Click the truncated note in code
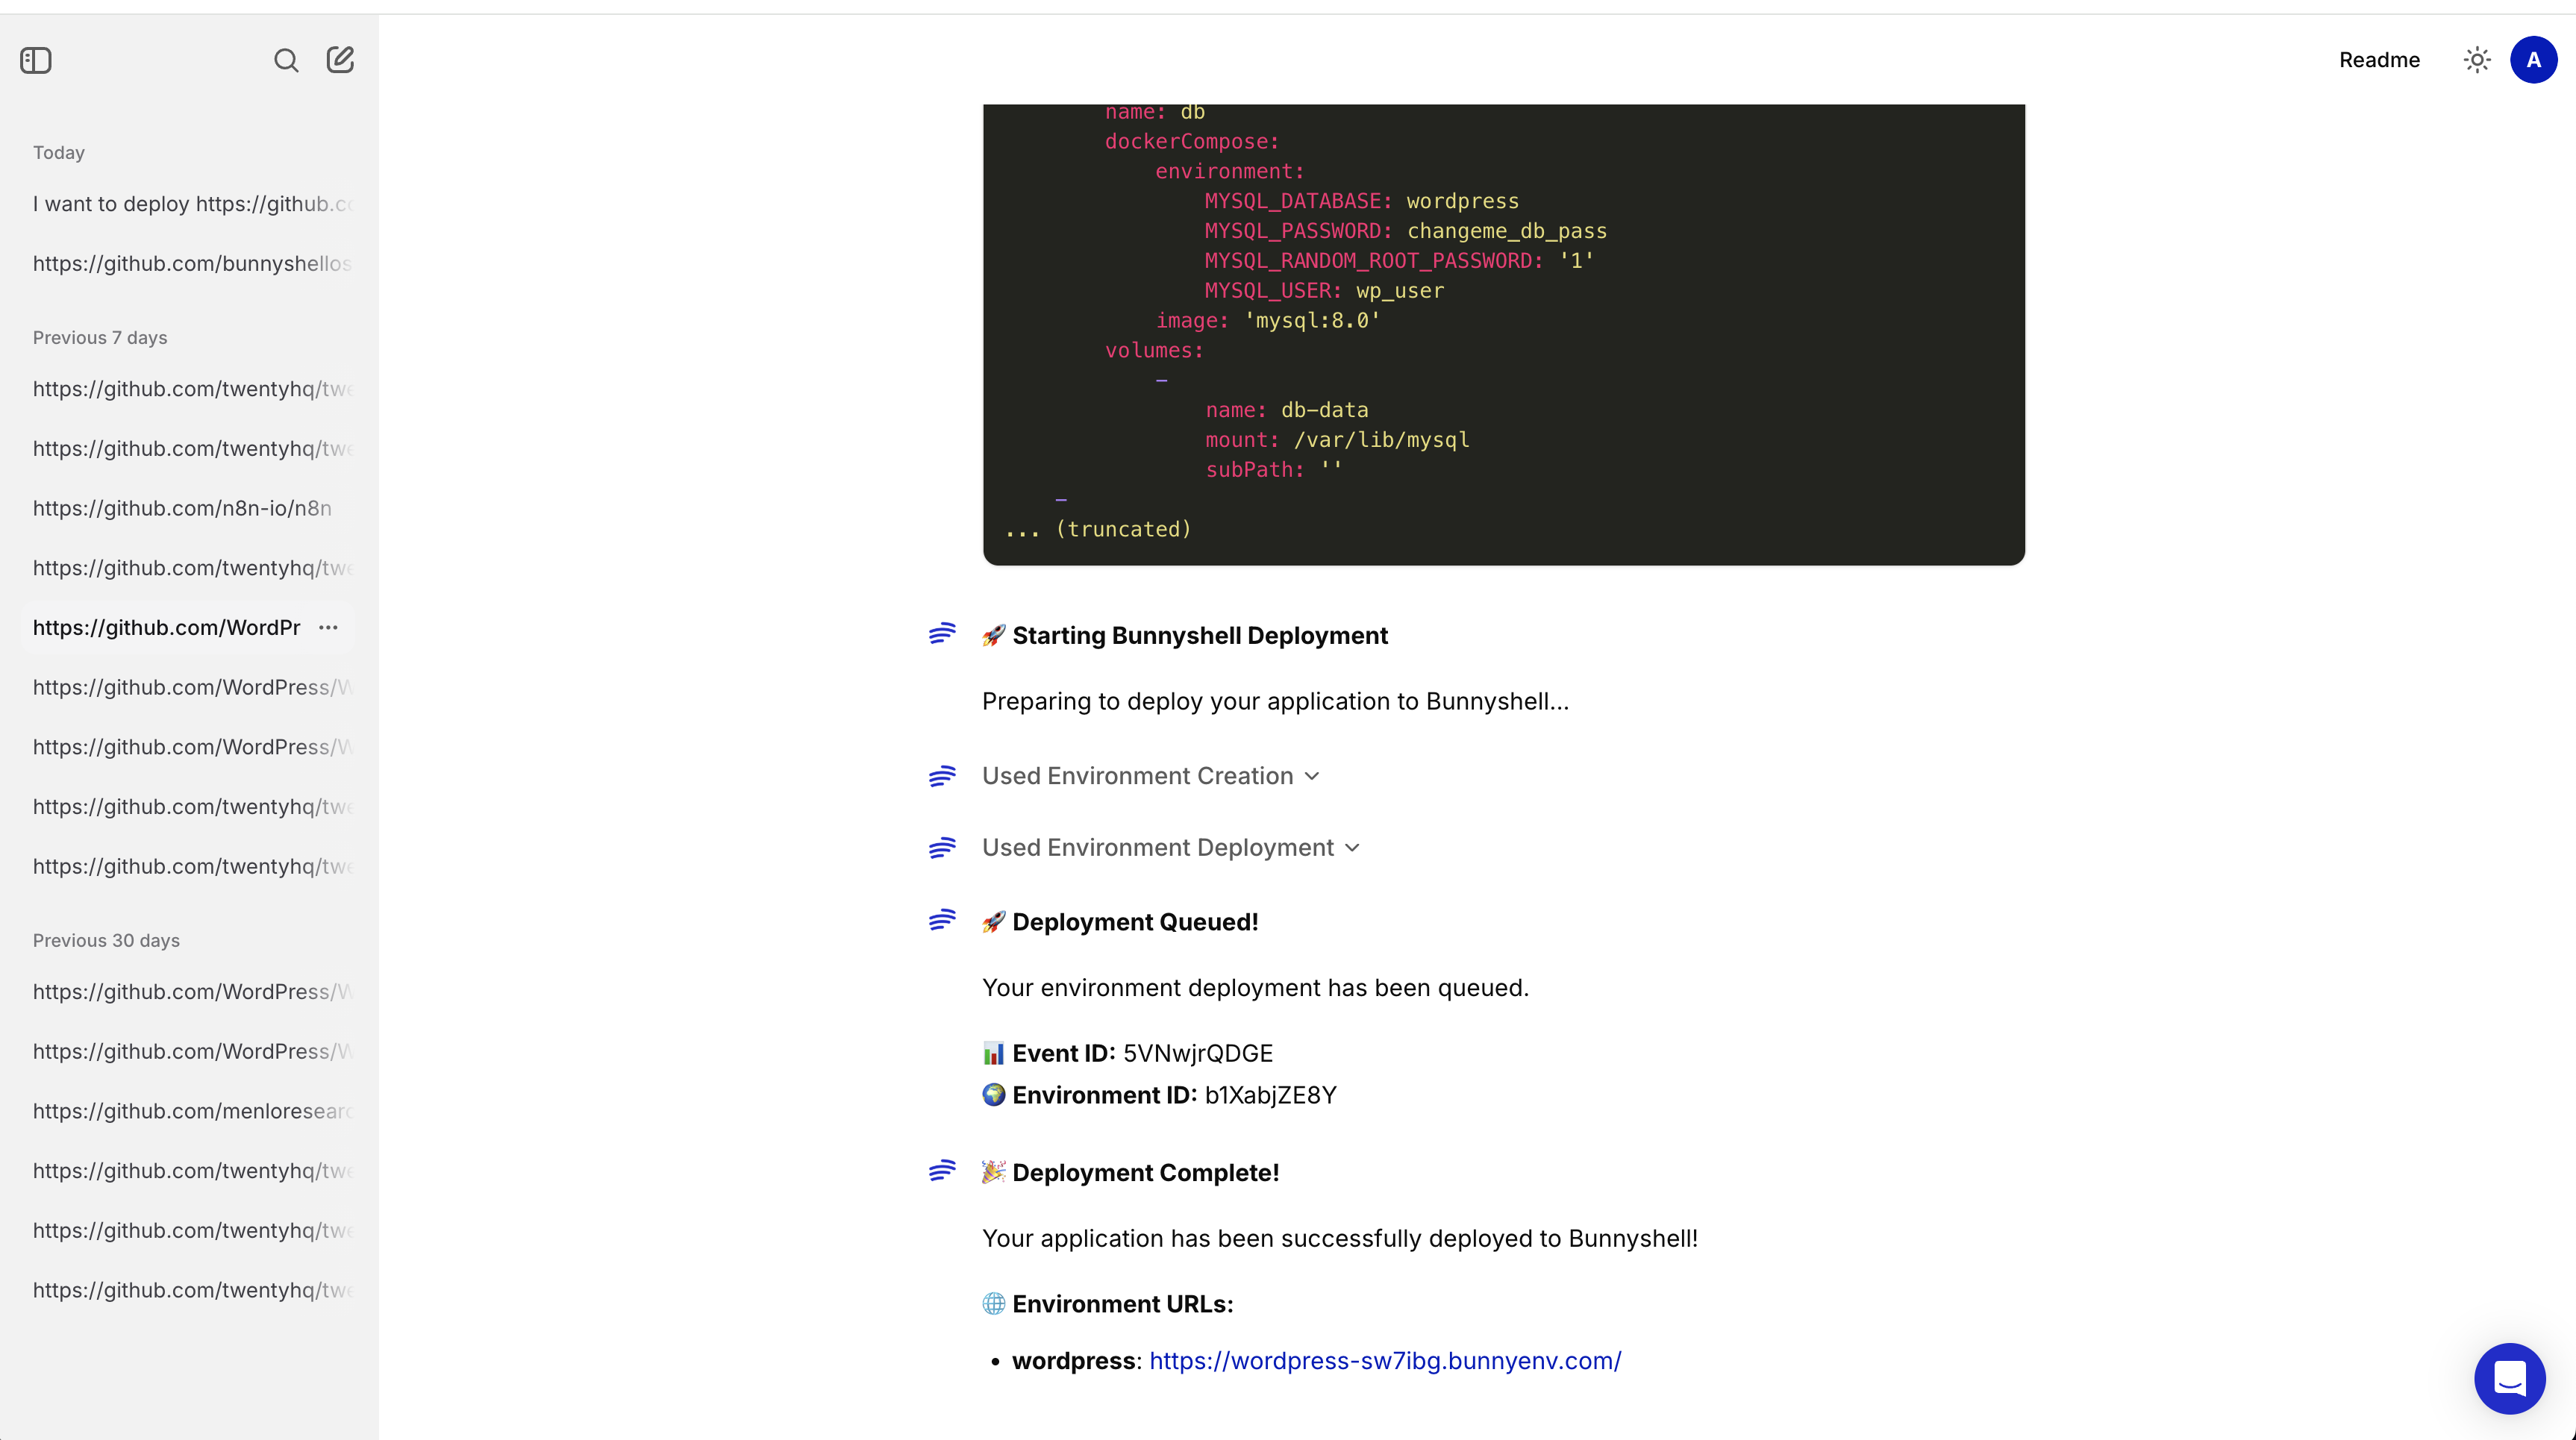 click(x=1098, y=529)
